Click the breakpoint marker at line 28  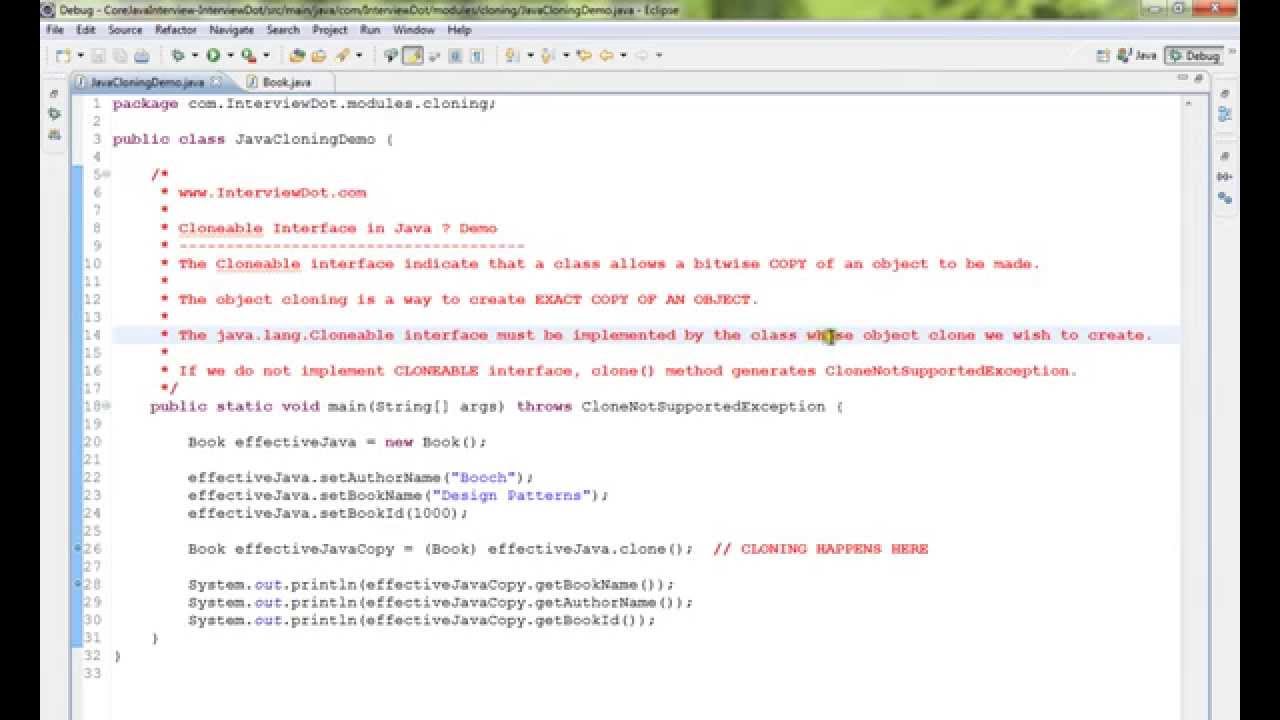77,584
